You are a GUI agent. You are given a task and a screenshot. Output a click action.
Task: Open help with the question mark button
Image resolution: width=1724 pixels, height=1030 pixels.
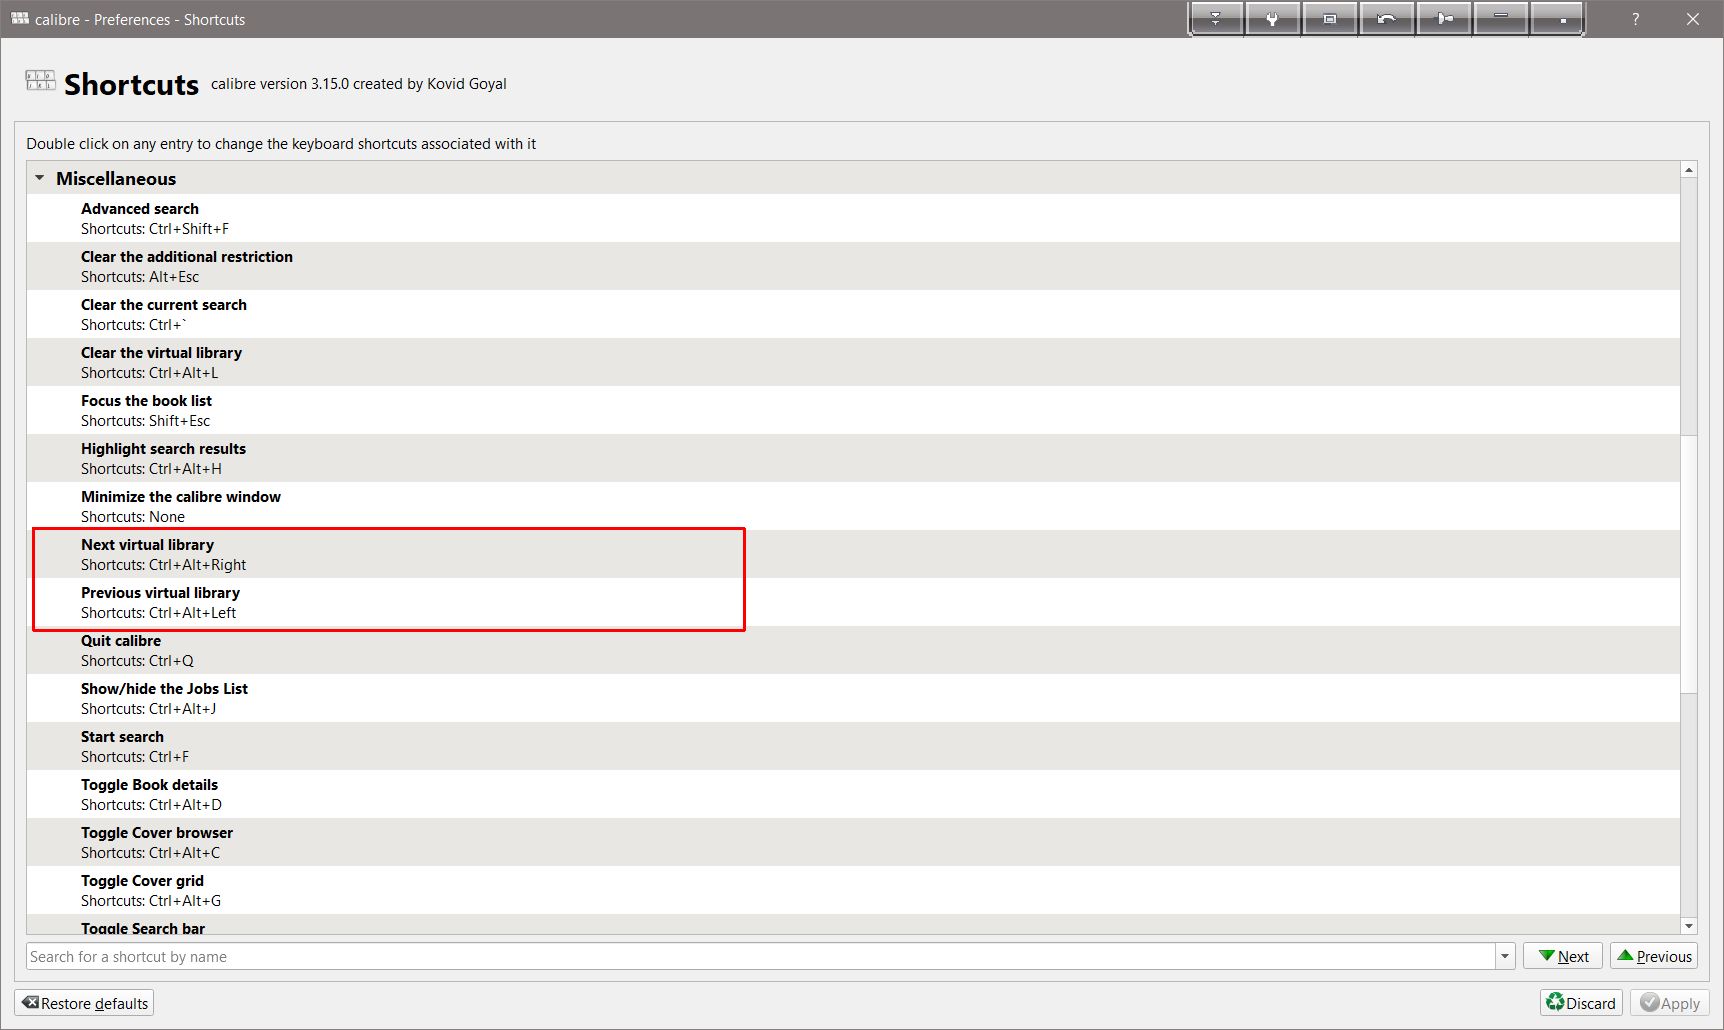point(1636,19)
